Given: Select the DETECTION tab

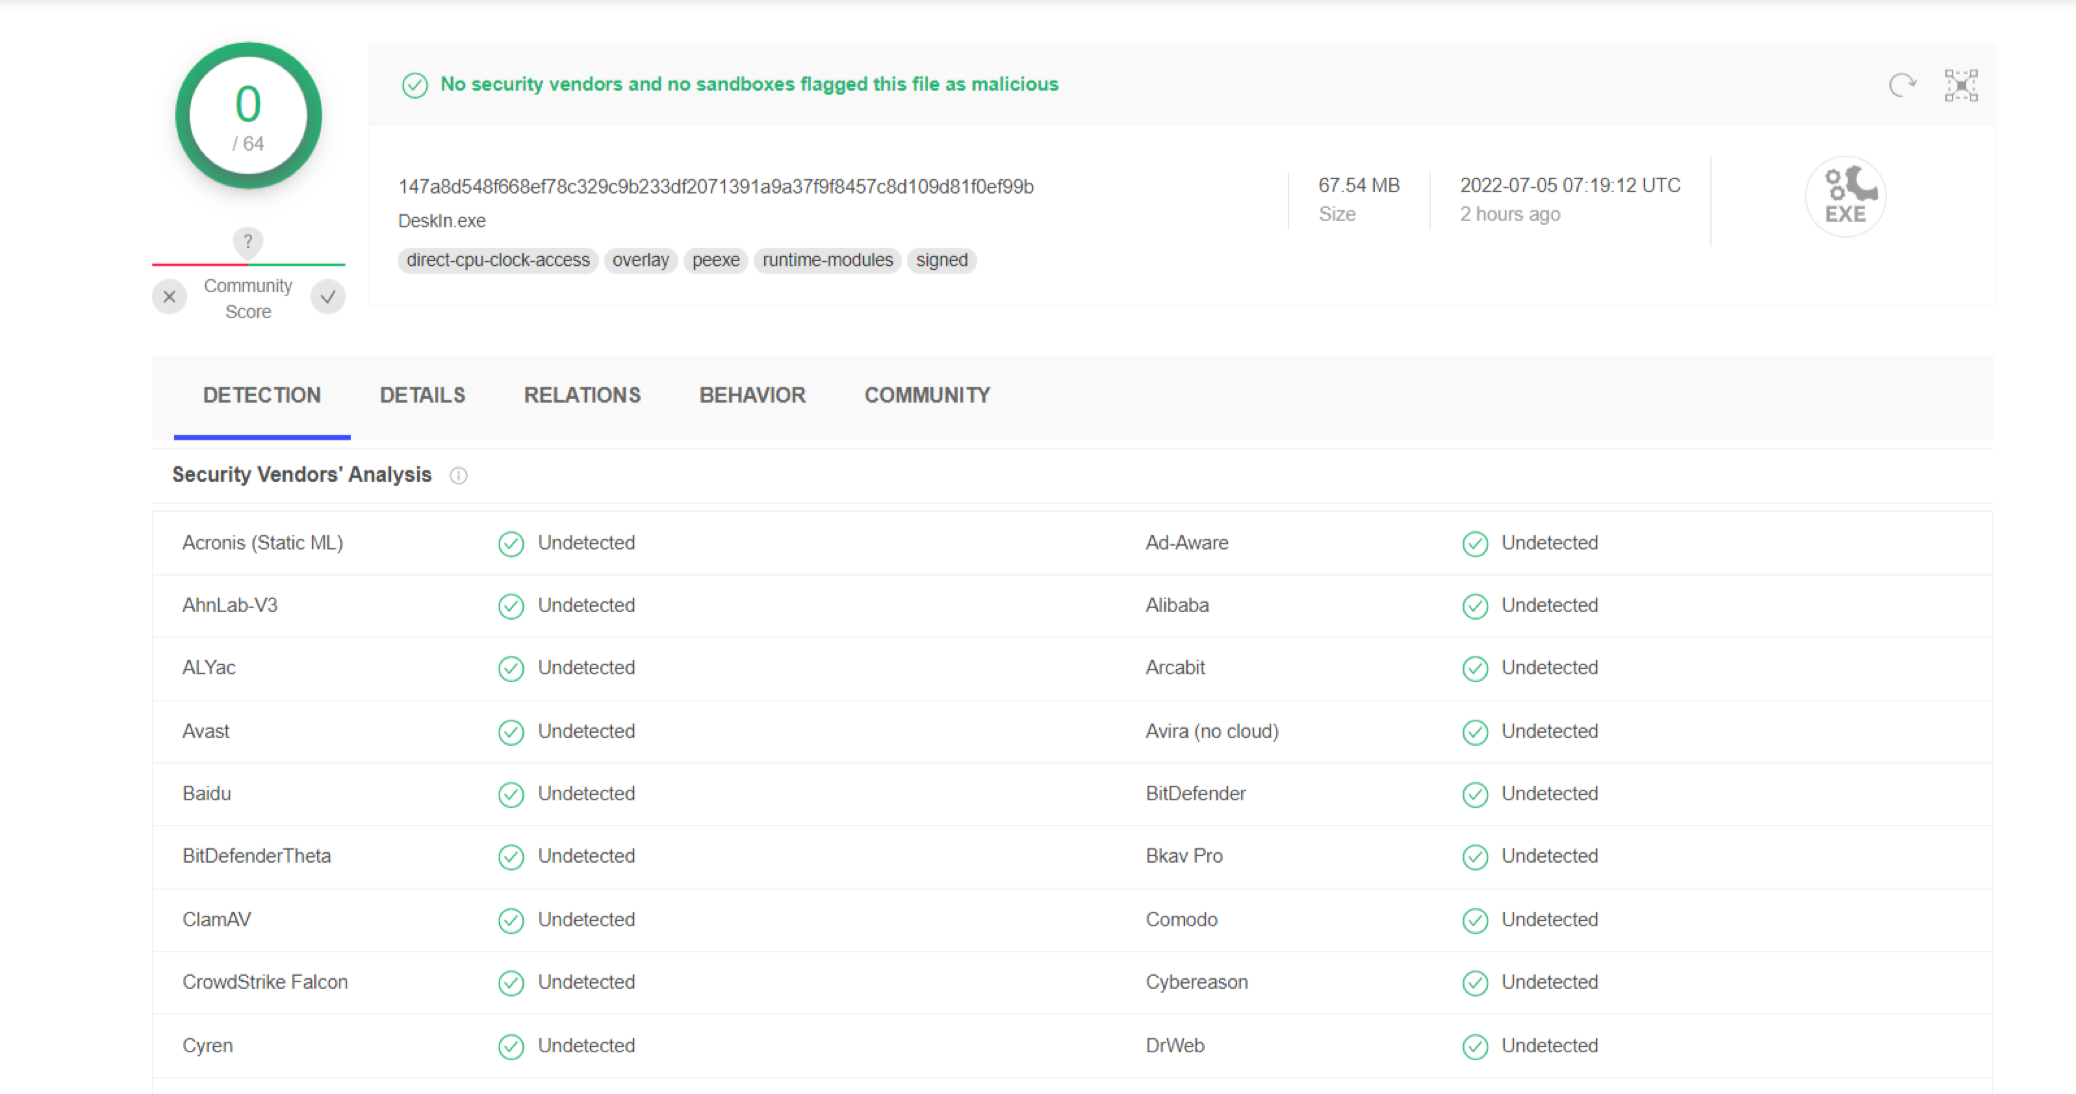Looking at the screenshot, I should 262,395.
